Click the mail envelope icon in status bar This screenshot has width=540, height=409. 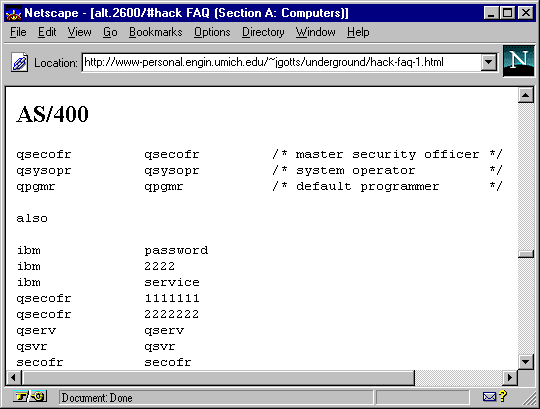pos(489,397)
